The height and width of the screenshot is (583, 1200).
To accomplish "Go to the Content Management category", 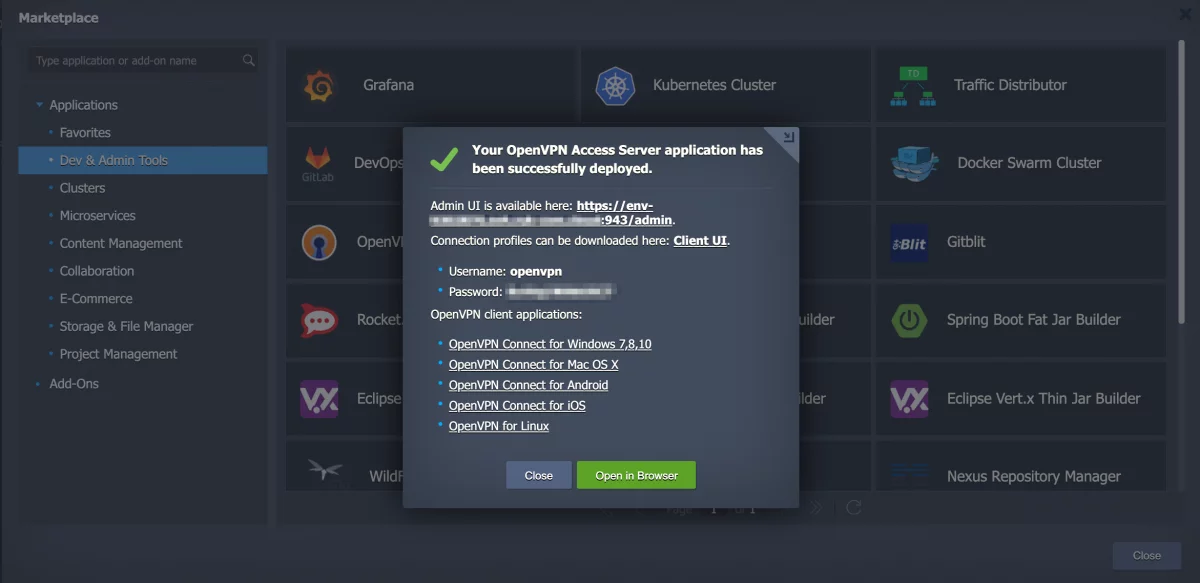I will click(x=121, y=244).
